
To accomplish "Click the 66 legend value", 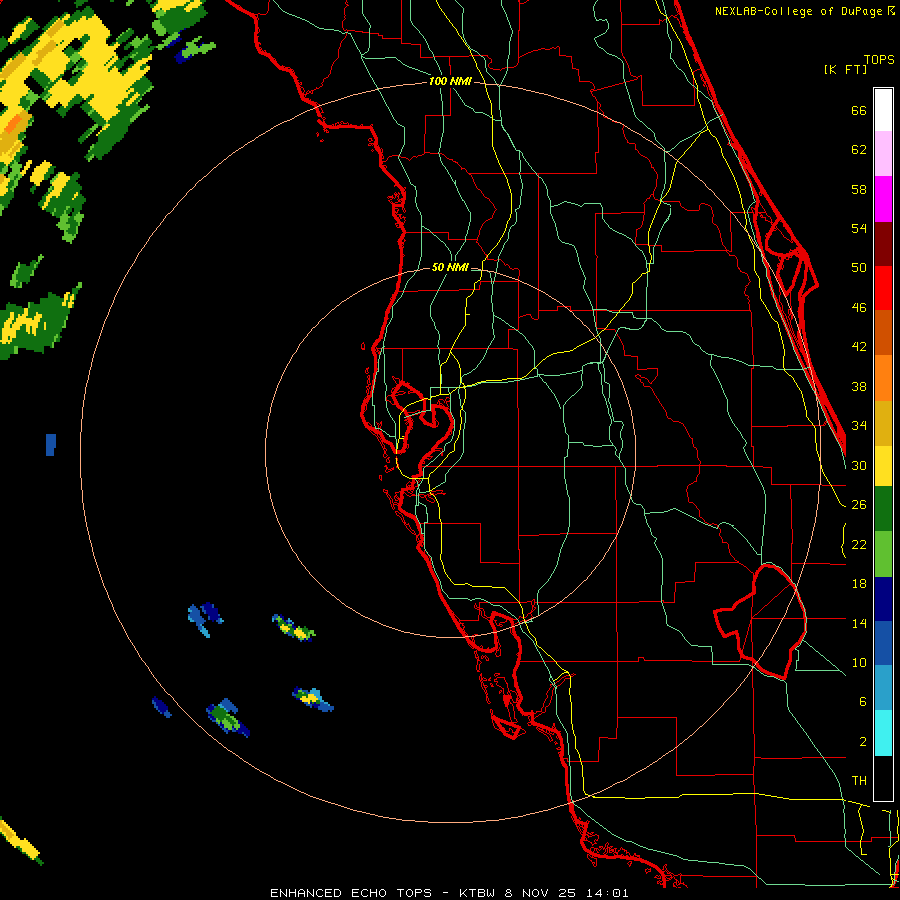I will 859,110.
